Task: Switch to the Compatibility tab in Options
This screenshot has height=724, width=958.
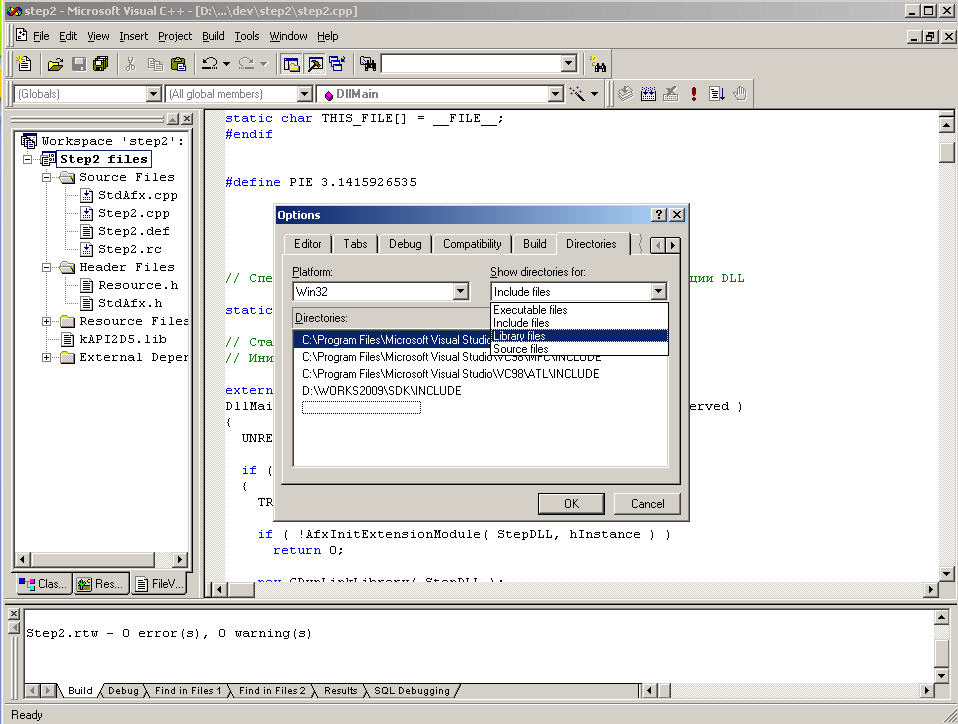Action: tap(472, 244)
